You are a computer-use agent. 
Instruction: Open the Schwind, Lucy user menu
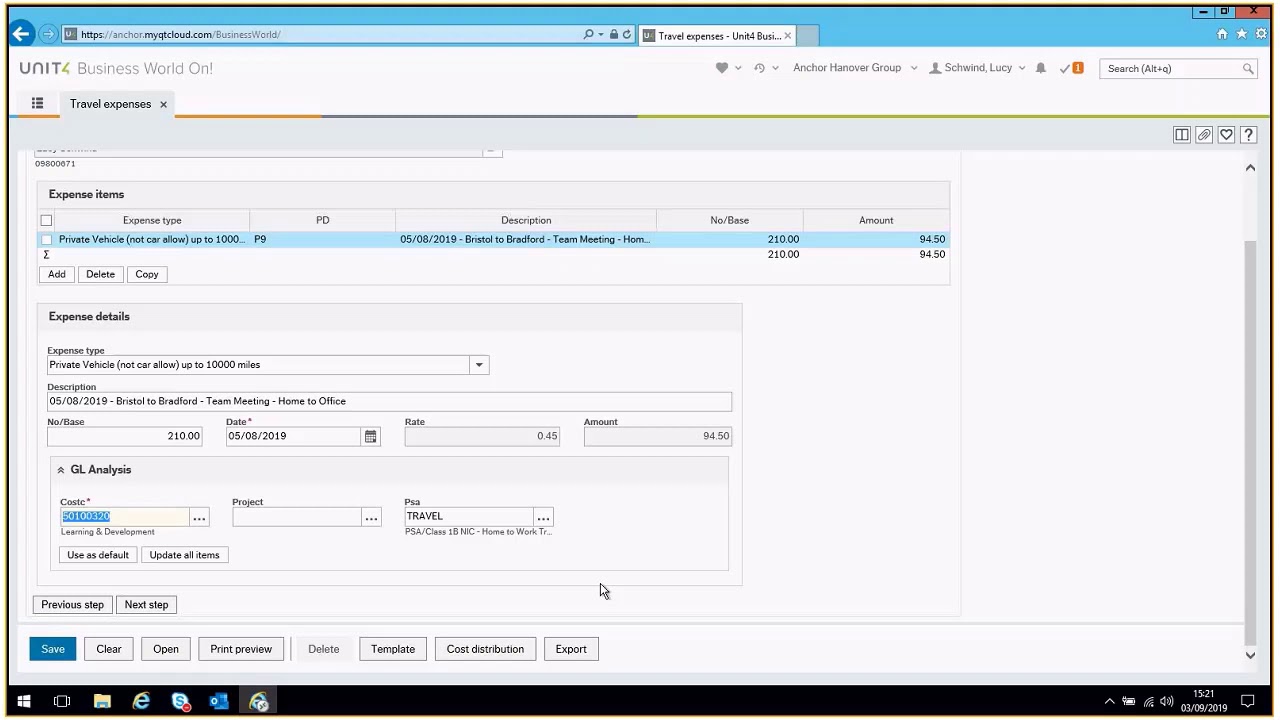977,68
